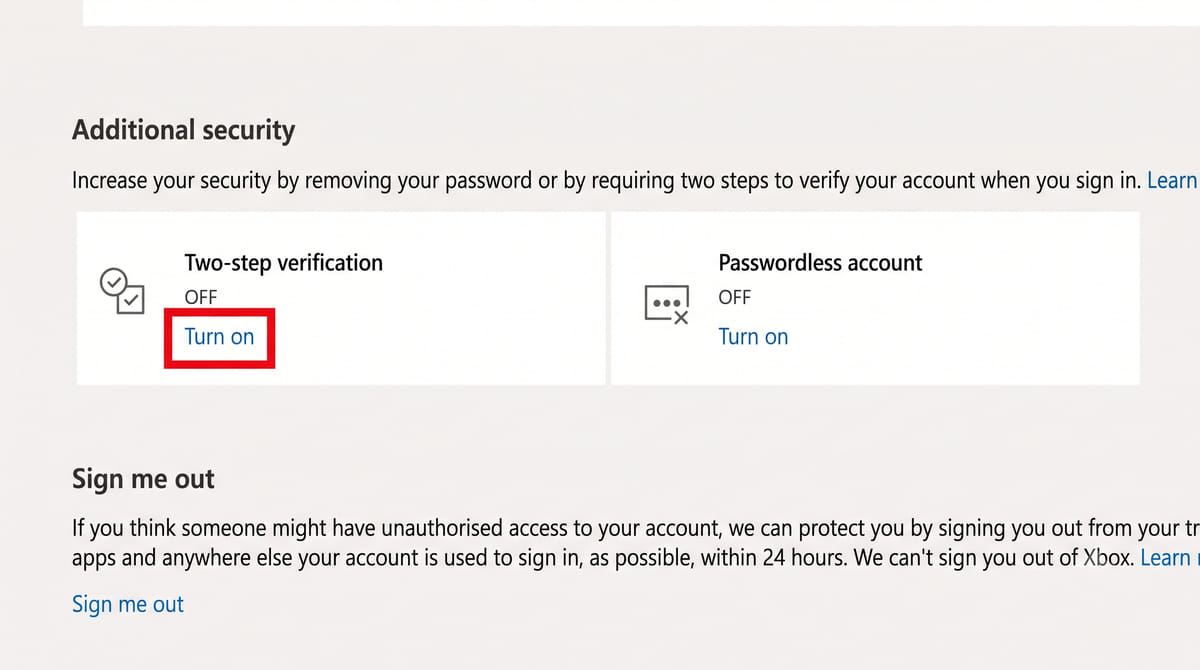Image resolution: width=1200 pixels, height=670 pixels.
Task: Click the blue Sign me out link
Action: 128,604
